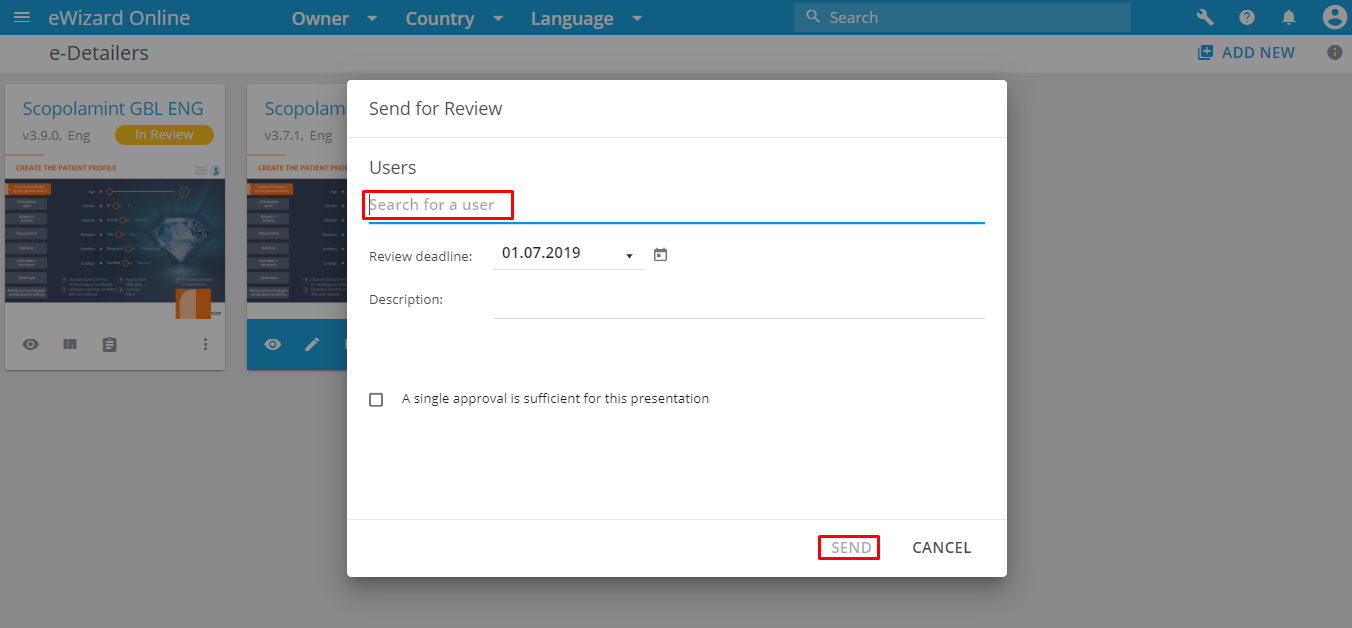Click the info icon beside ADD NEW
This screenshot has height=628, width=1352.
(1334, 53)
